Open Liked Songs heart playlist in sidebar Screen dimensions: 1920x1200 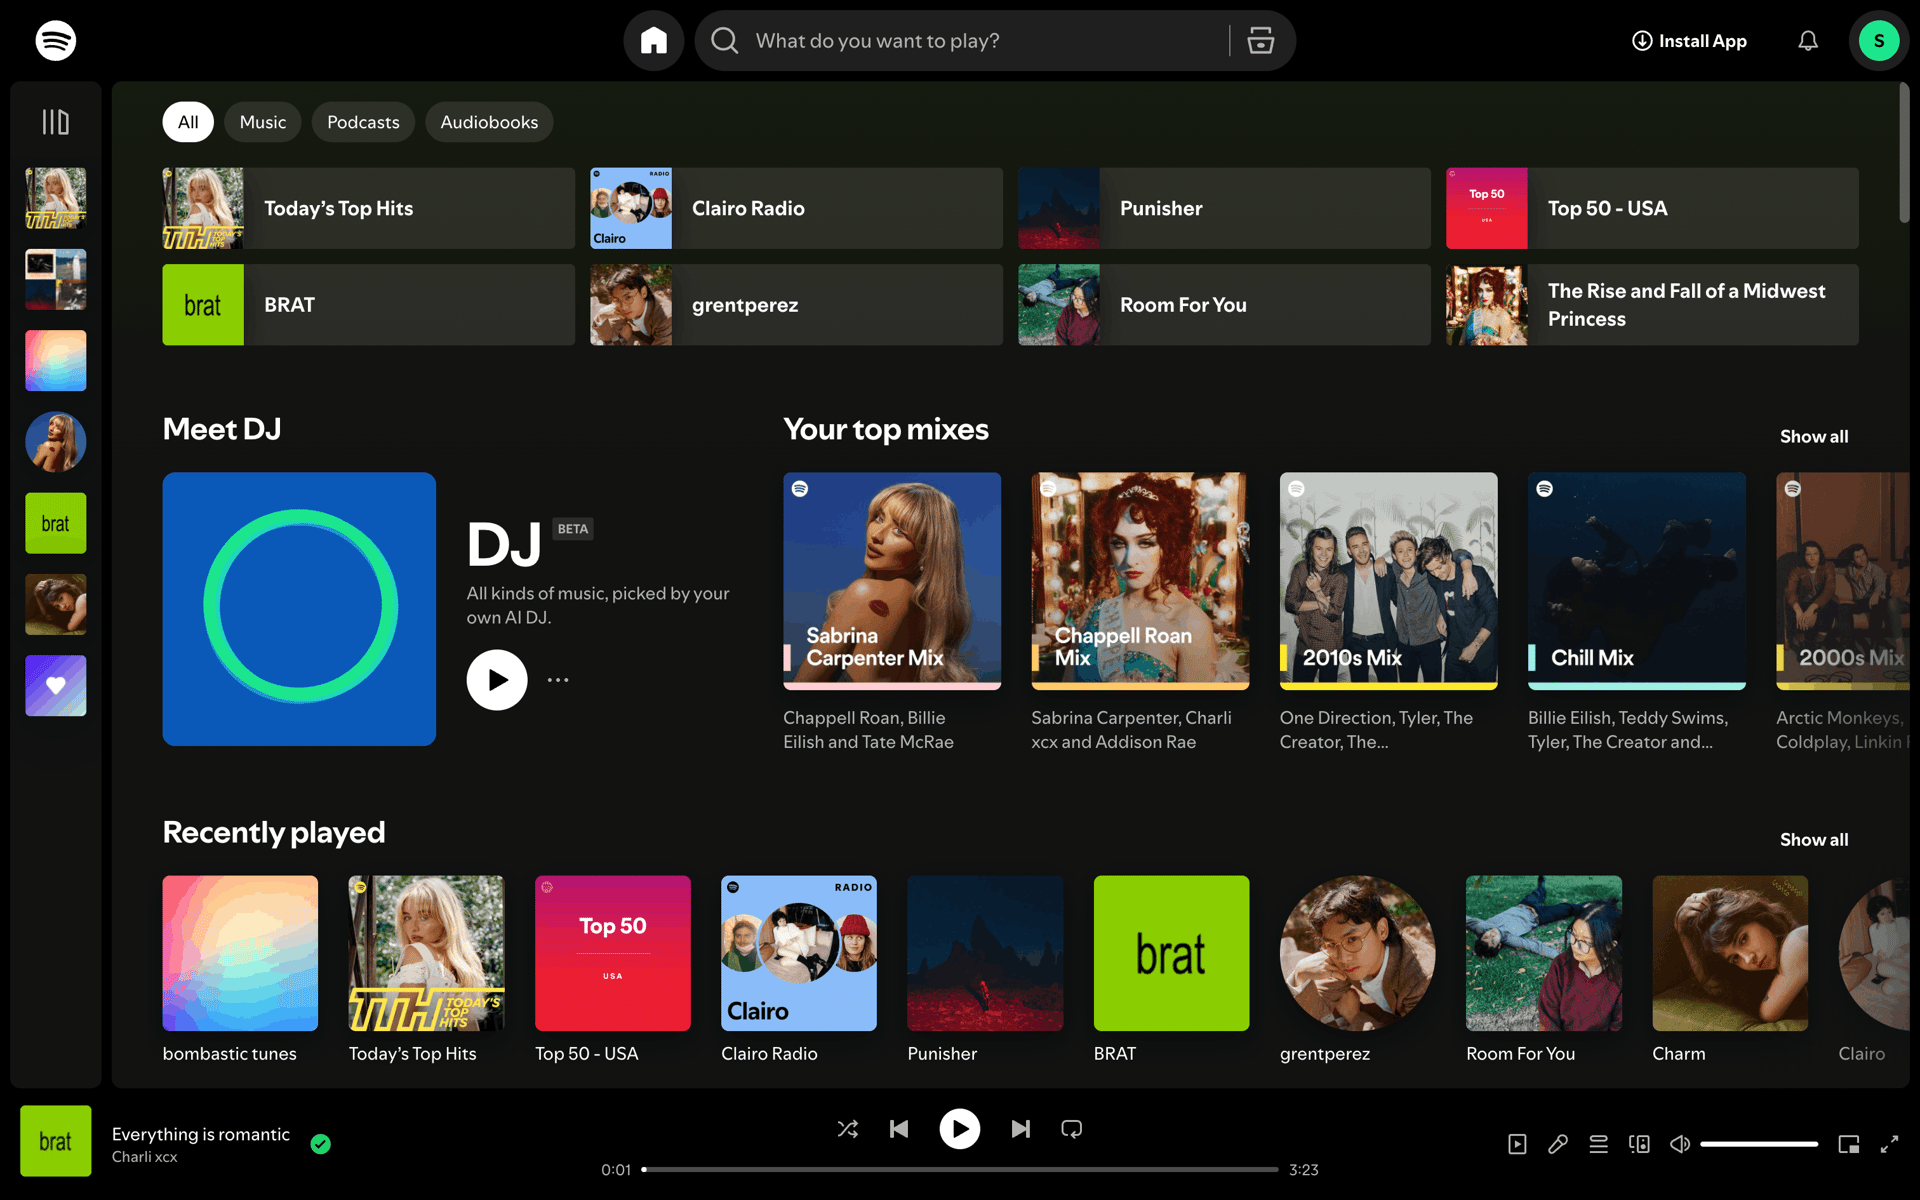point(55,686)
